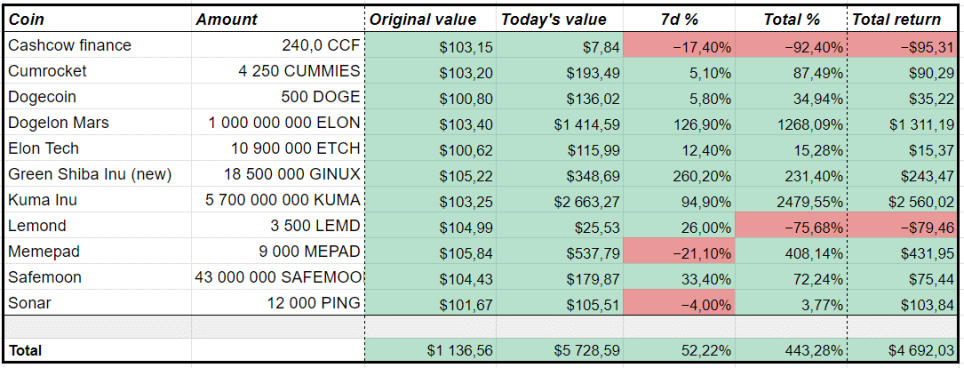Click the Total row label cell
The height and width of the screenshot is (368, 964).
[97, 350]
